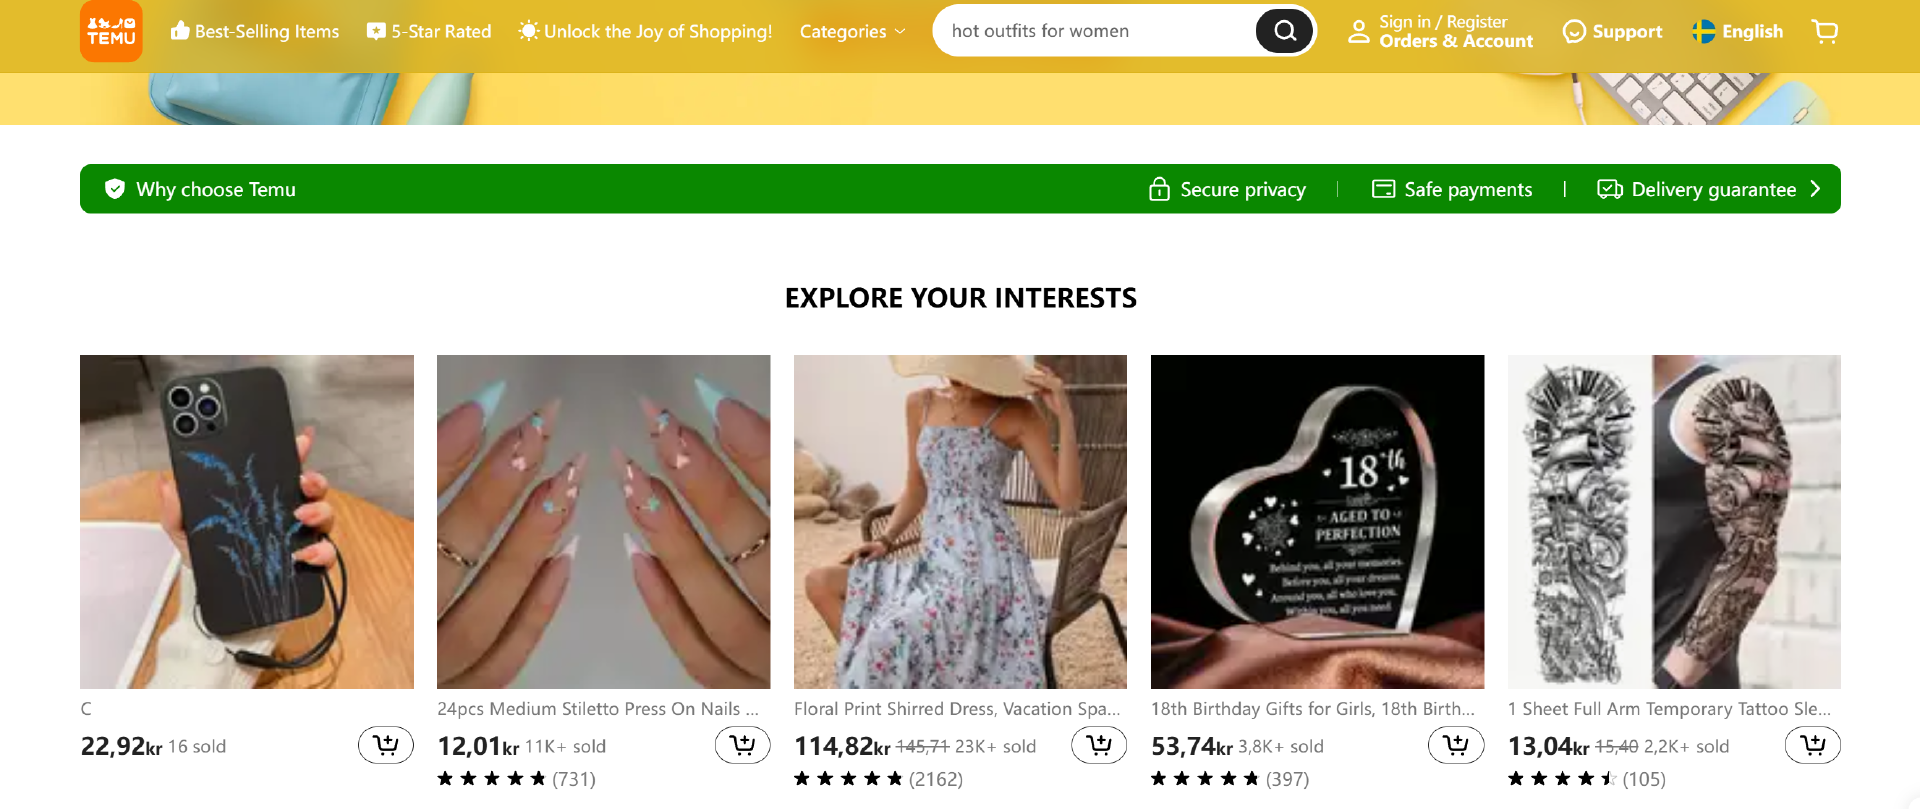
Task: Add the phone case to cart
Action: click(x=385, y=745)
